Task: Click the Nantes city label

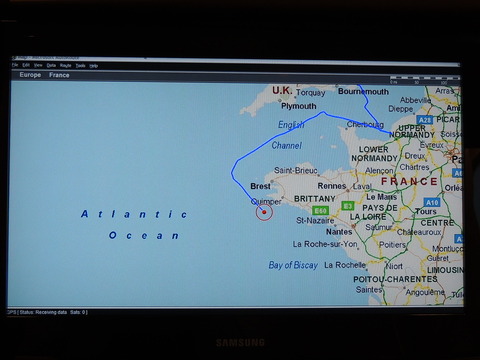Action: tap(339, 232)
